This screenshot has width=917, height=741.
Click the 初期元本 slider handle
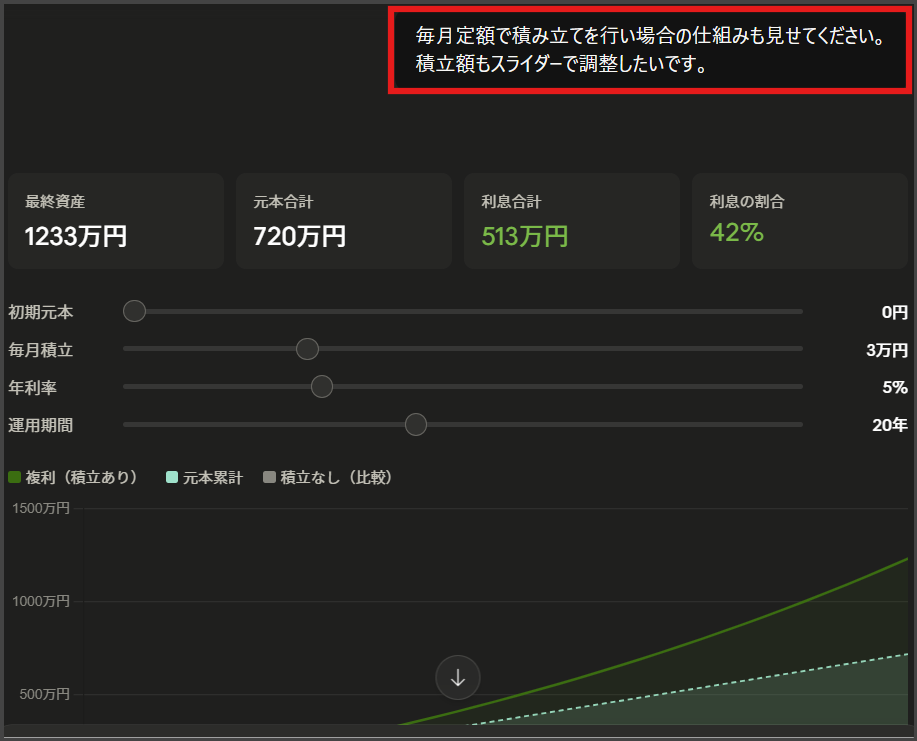click(x=134, y=311)
